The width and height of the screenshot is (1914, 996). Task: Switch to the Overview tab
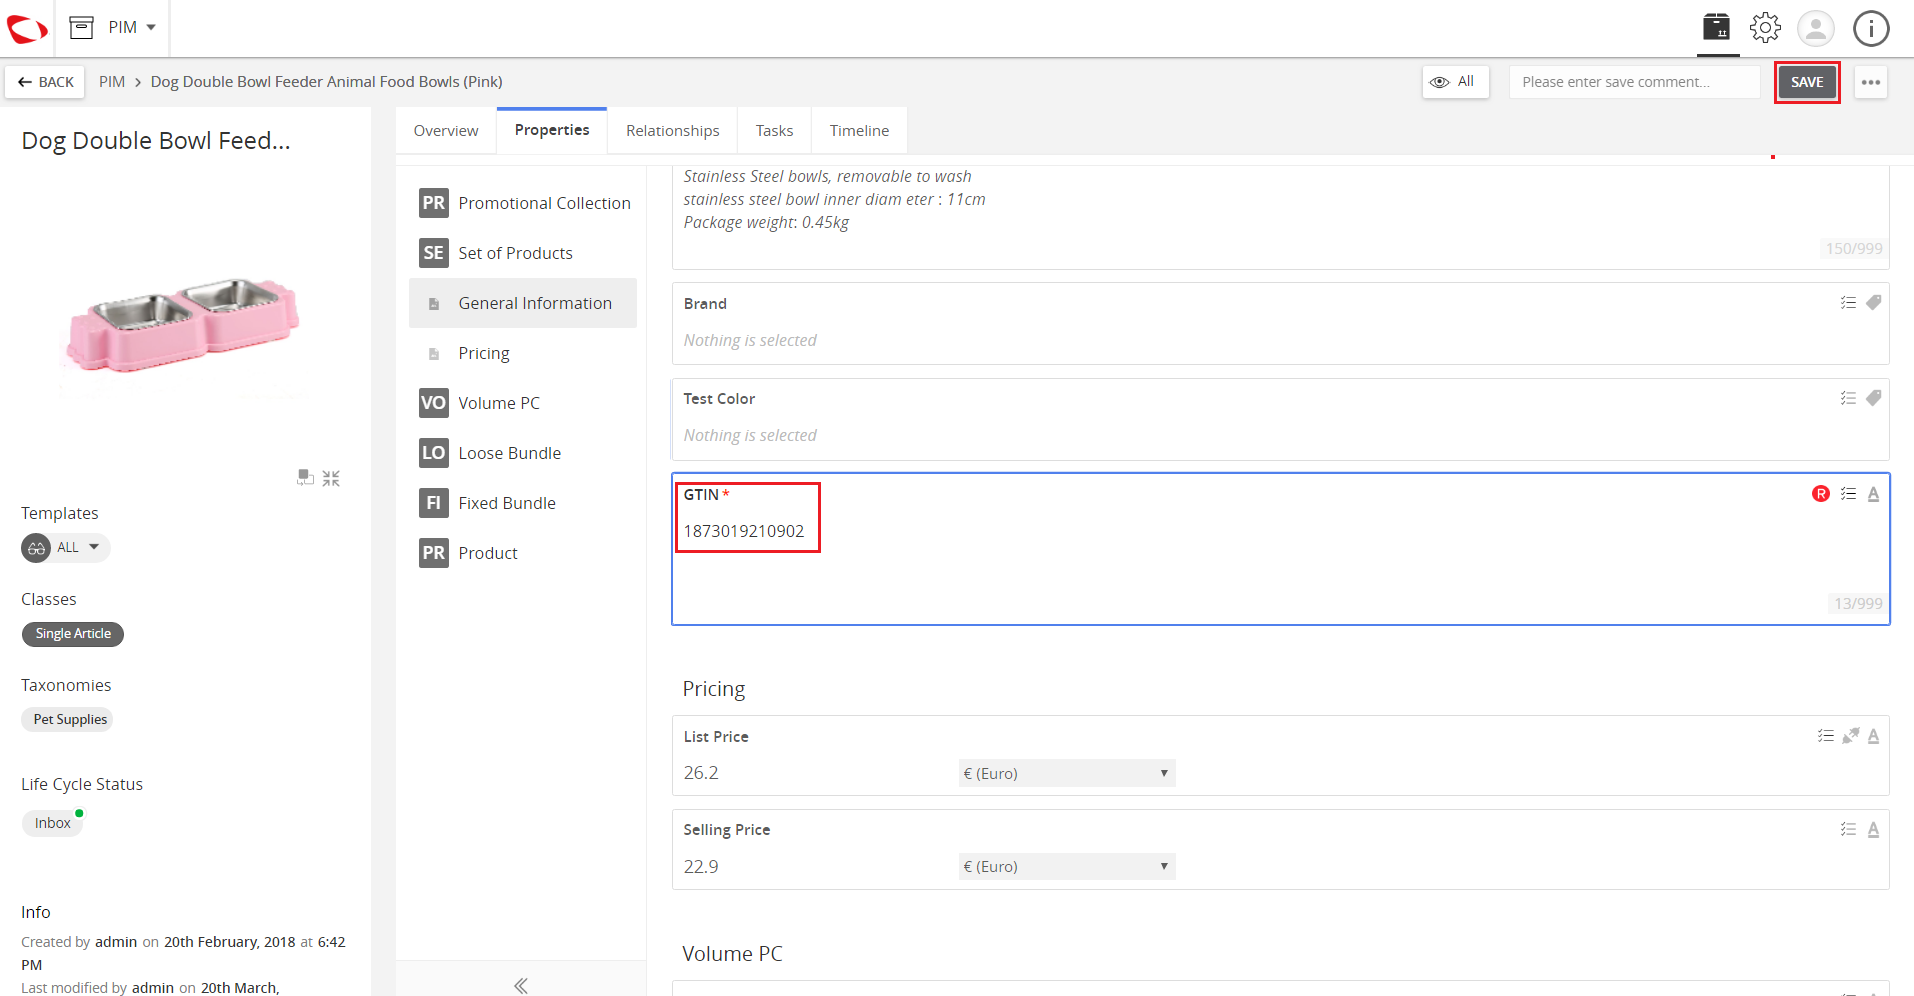pyautogui.click(x=446, y=131)
